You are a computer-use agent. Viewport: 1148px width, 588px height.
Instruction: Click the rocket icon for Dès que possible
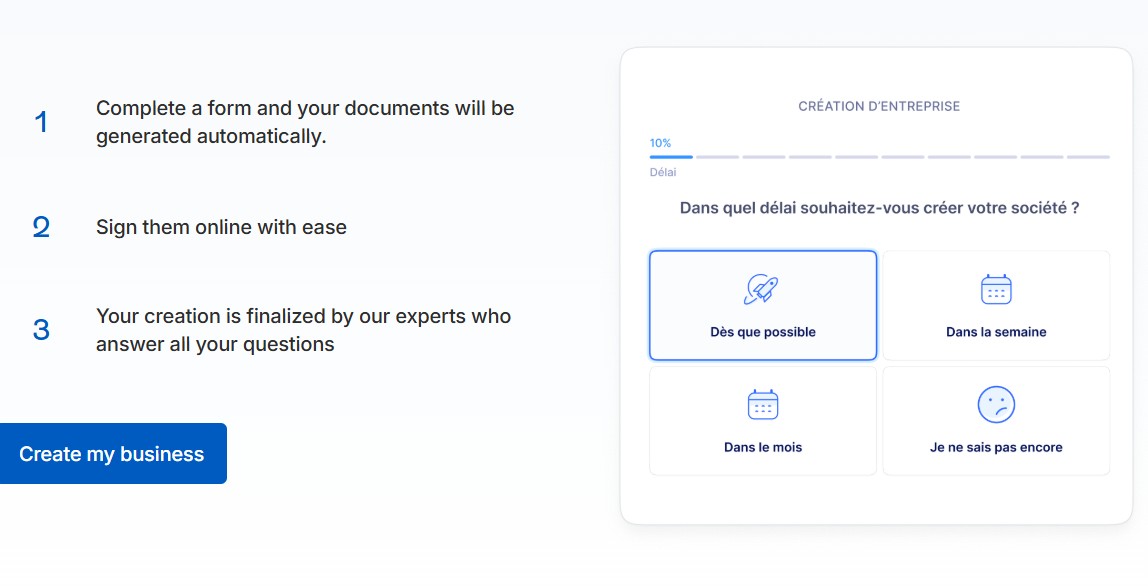[762, 289]
